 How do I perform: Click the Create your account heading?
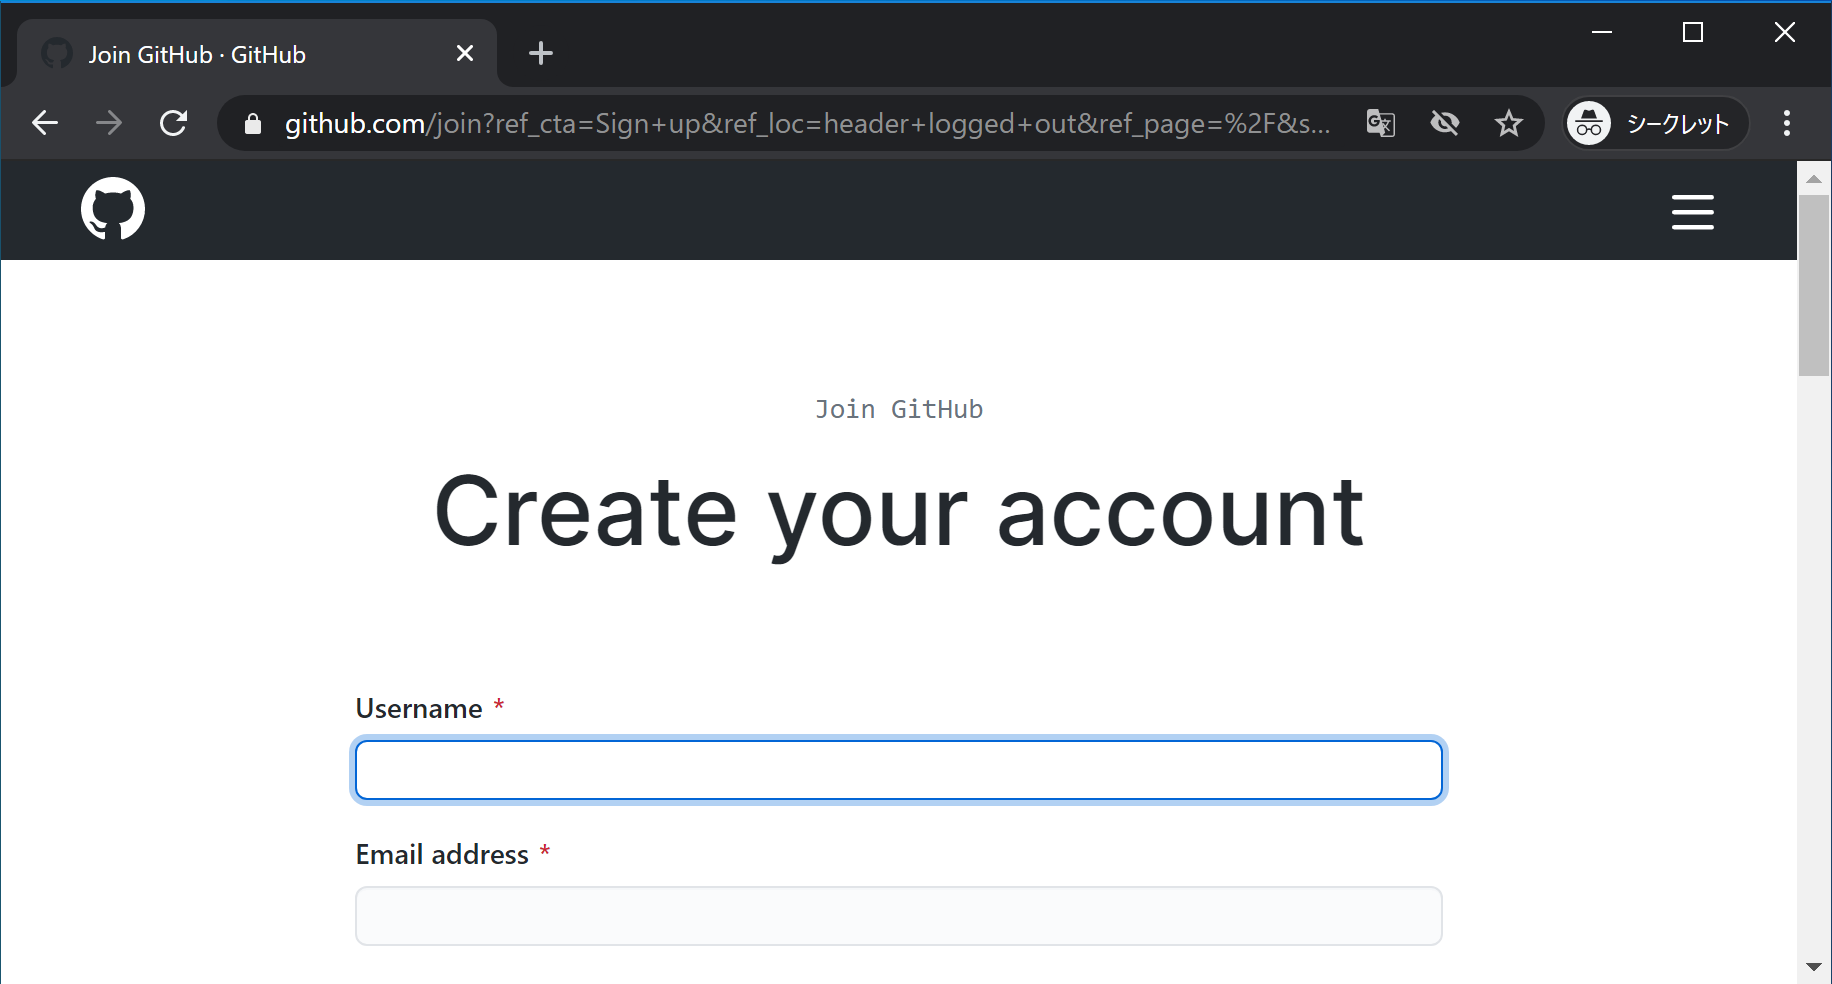(898, 512)
